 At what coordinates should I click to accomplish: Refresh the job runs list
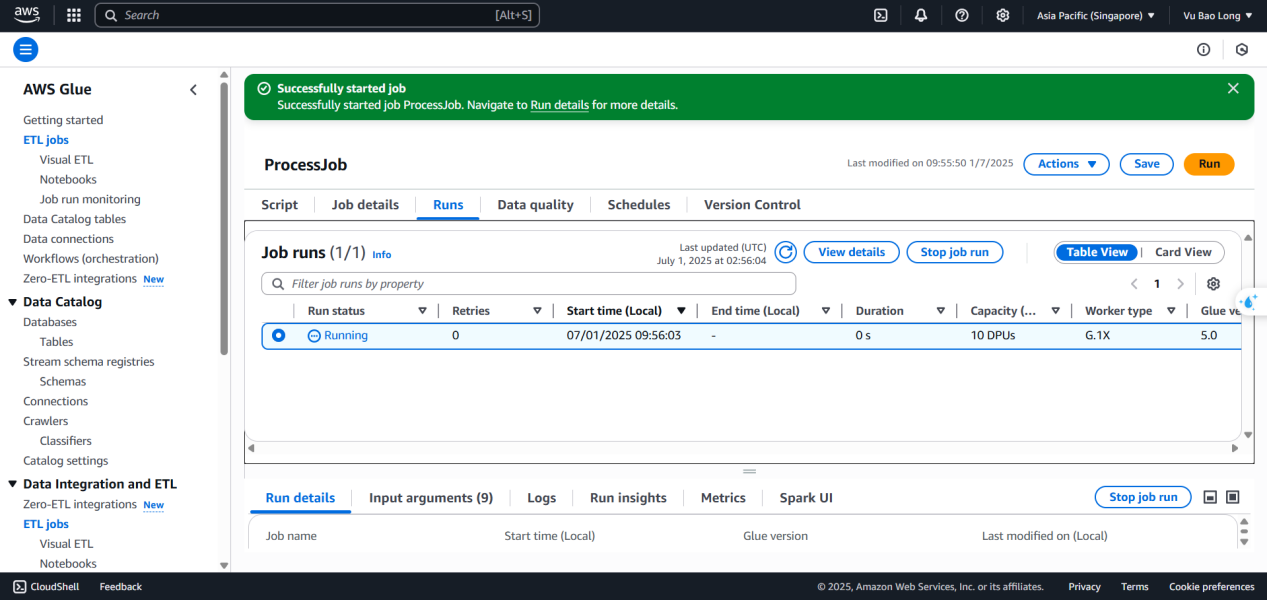[786, 252]
